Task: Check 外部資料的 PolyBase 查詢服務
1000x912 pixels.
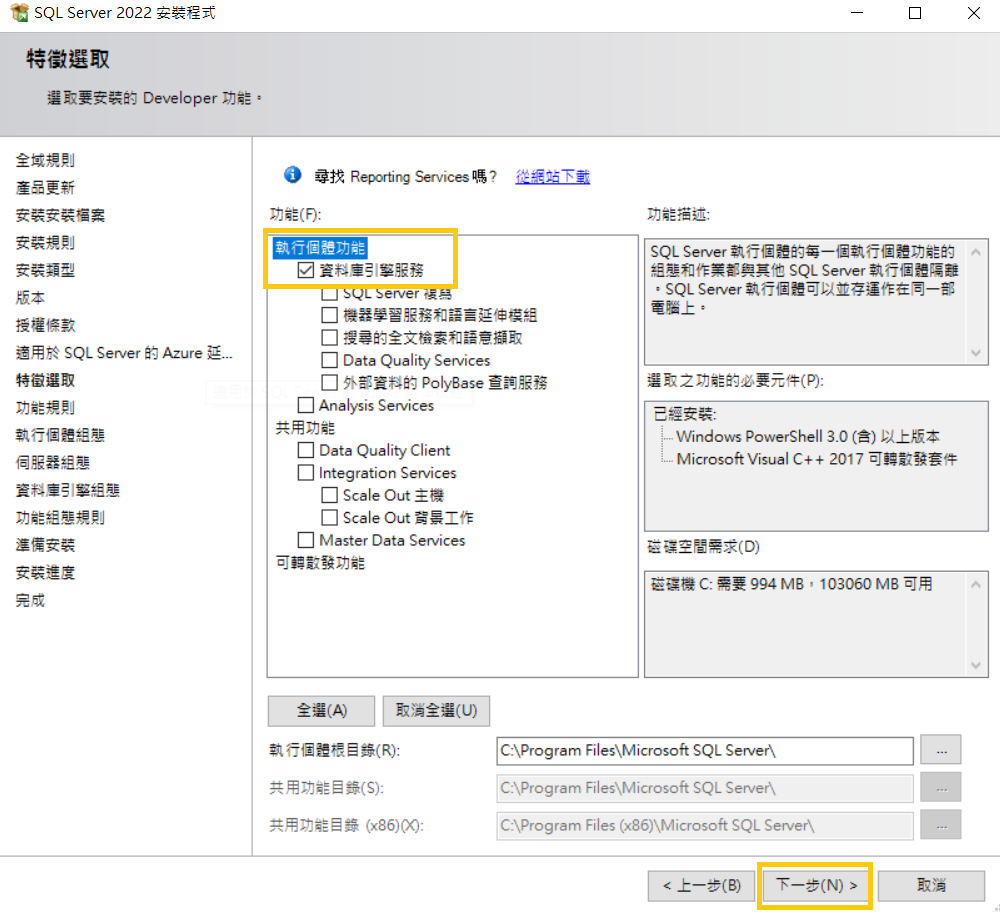Action: pyautogui.click(x=330, y=383)
